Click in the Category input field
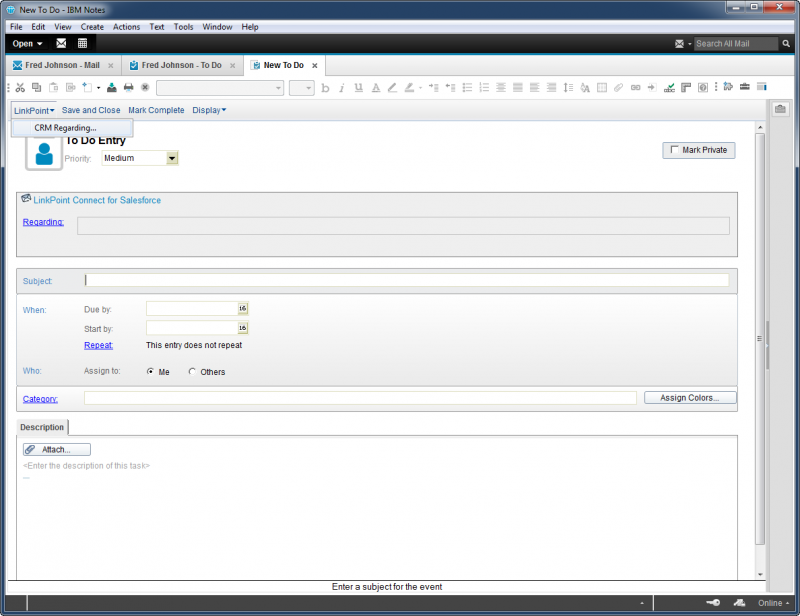Image resolution: width=800 pixels, height=616 pixels. point(360,398)
